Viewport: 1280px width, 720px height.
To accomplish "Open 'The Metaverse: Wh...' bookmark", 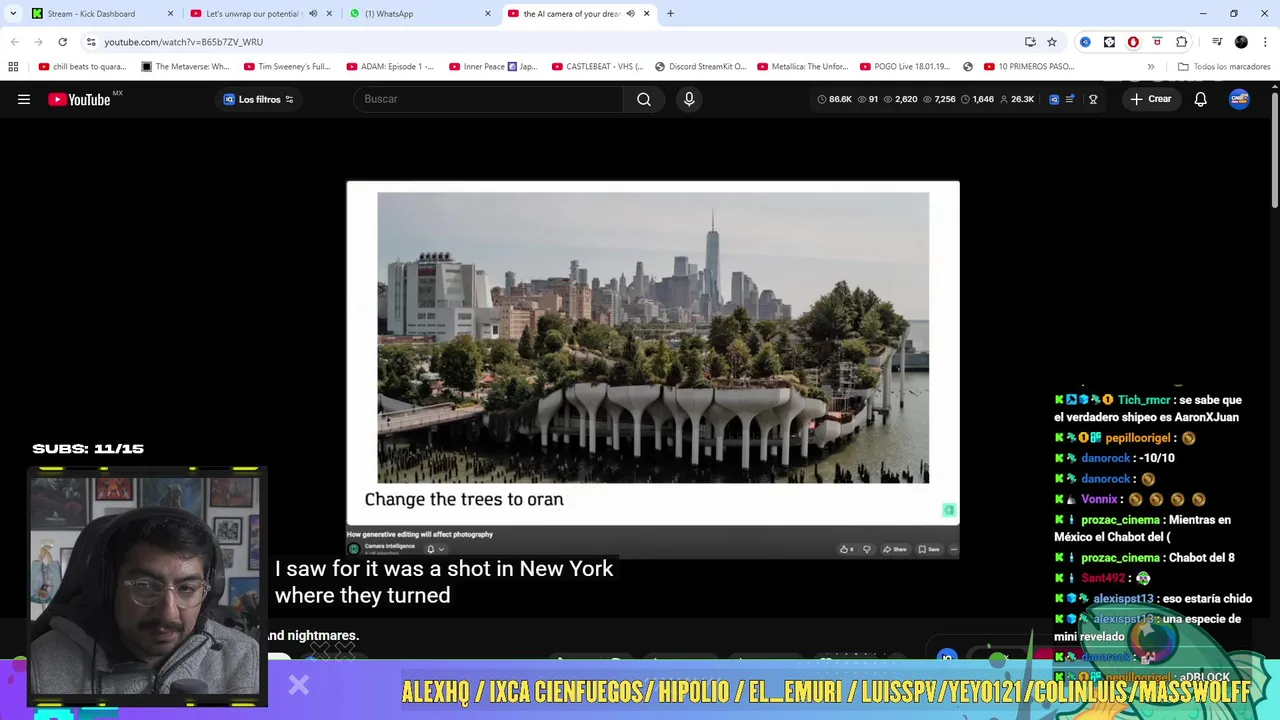I will (185, 67).
